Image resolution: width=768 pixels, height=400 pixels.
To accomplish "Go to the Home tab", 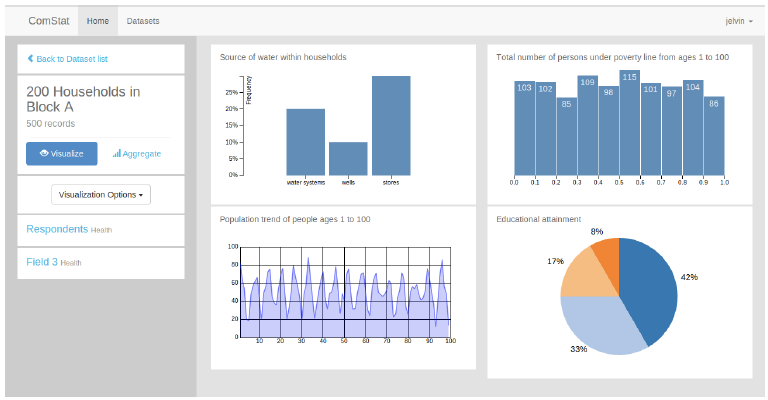I will 97,20.
